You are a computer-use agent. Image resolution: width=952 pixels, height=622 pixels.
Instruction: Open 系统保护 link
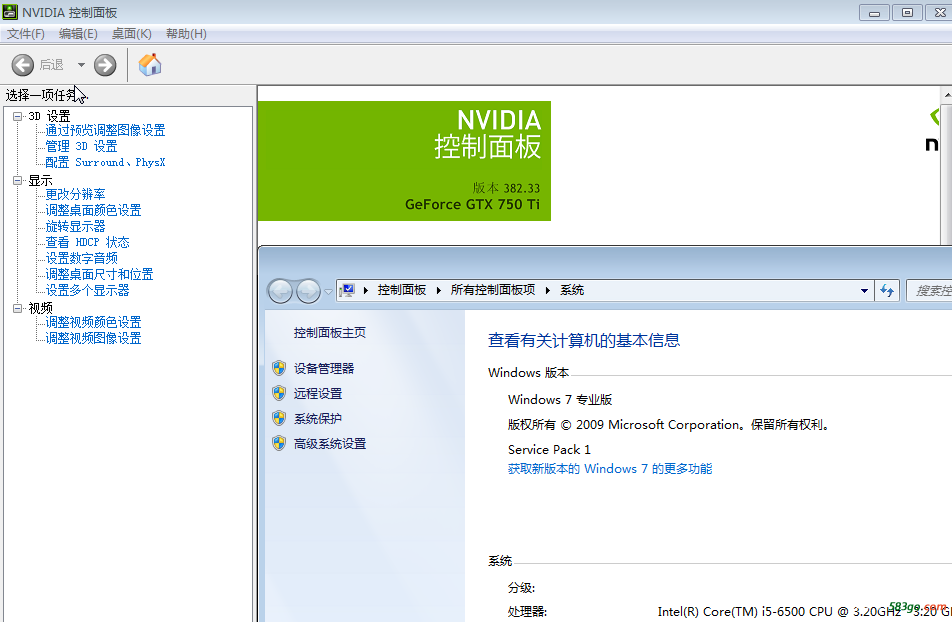[x=318, y=419]
